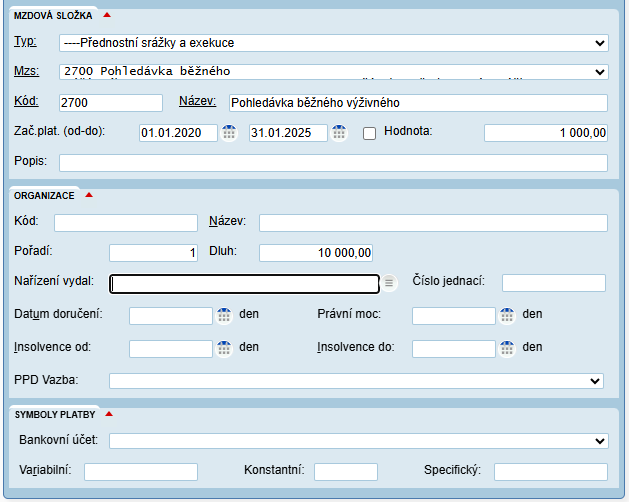The image size is (629, 502).
Task: Tick the checkbox before Hodnota
Action: coord(369,133)
